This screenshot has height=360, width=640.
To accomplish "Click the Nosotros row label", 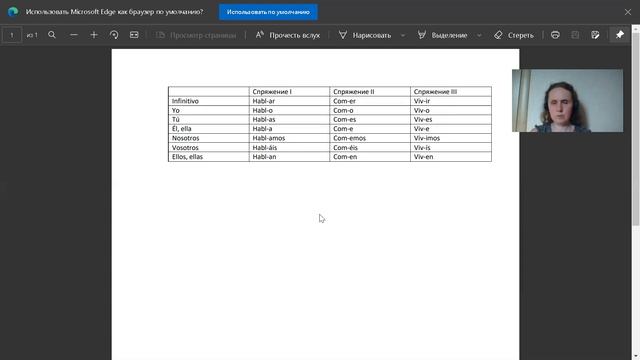I will (209, 138).
